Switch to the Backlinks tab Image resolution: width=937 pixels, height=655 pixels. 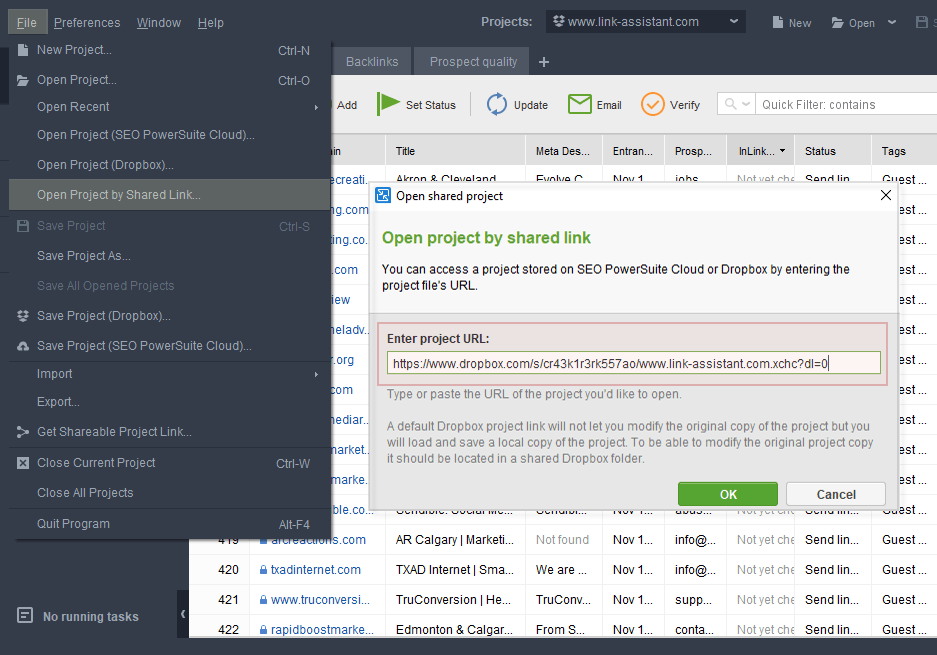(372, 62)
